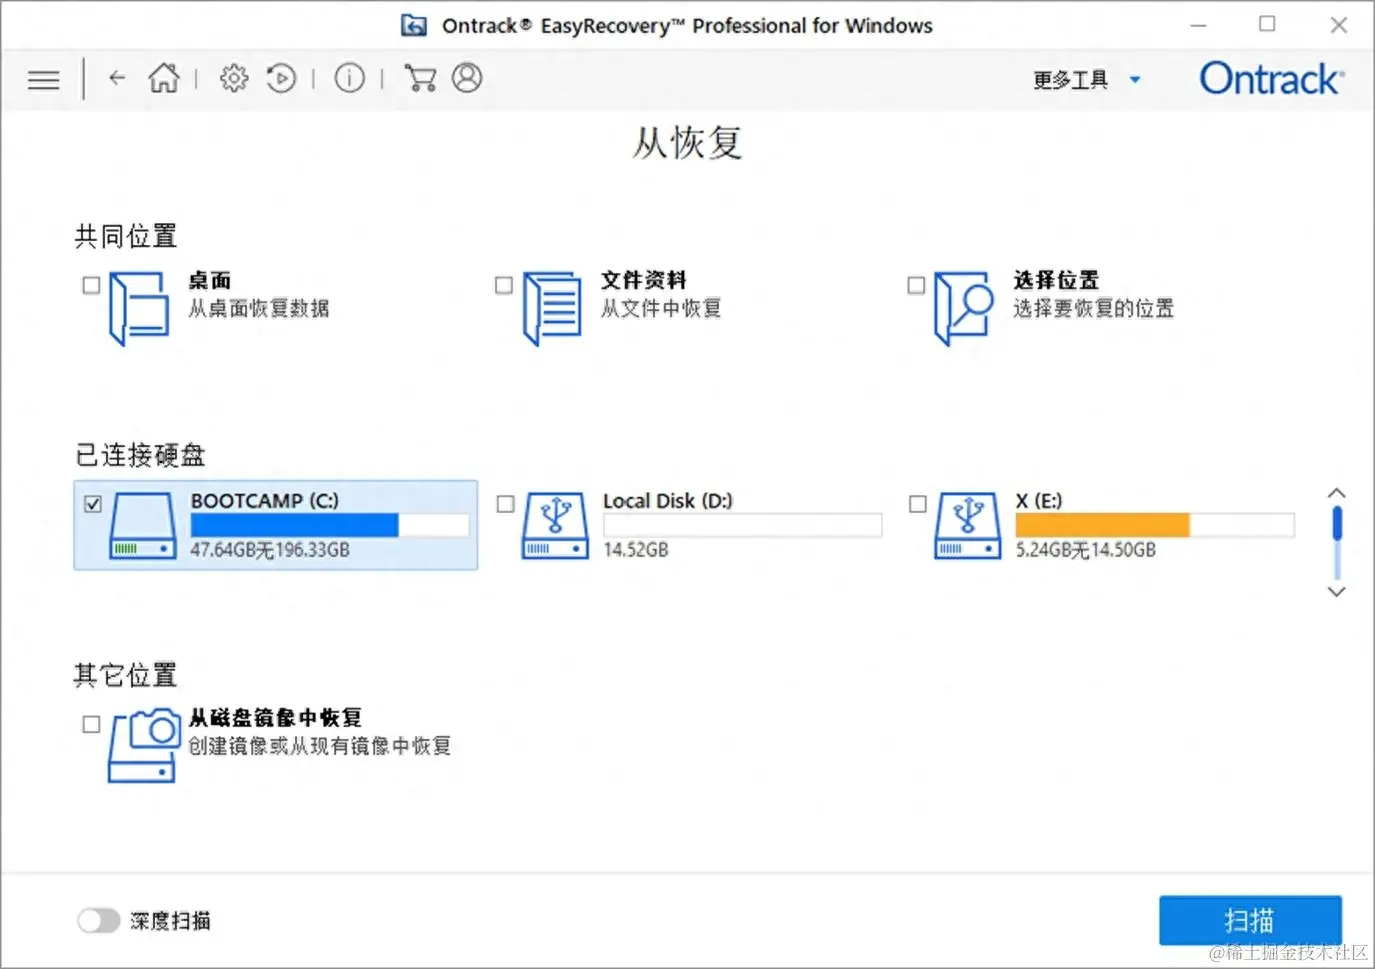Screen dimensions: 1375x969
Task: Check the Local Disk (D:) checkbox
Action: point(506,504)
